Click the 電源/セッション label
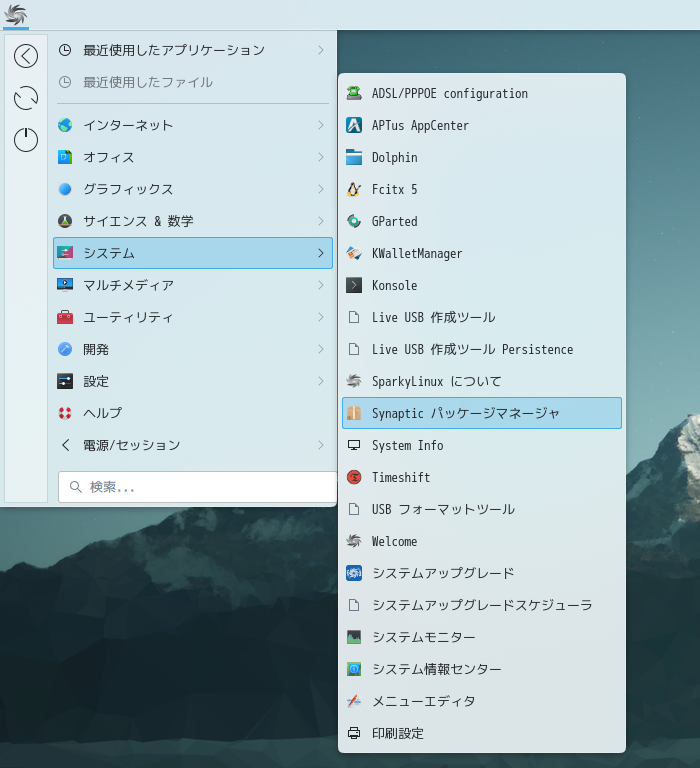 (x=132, y=445)
